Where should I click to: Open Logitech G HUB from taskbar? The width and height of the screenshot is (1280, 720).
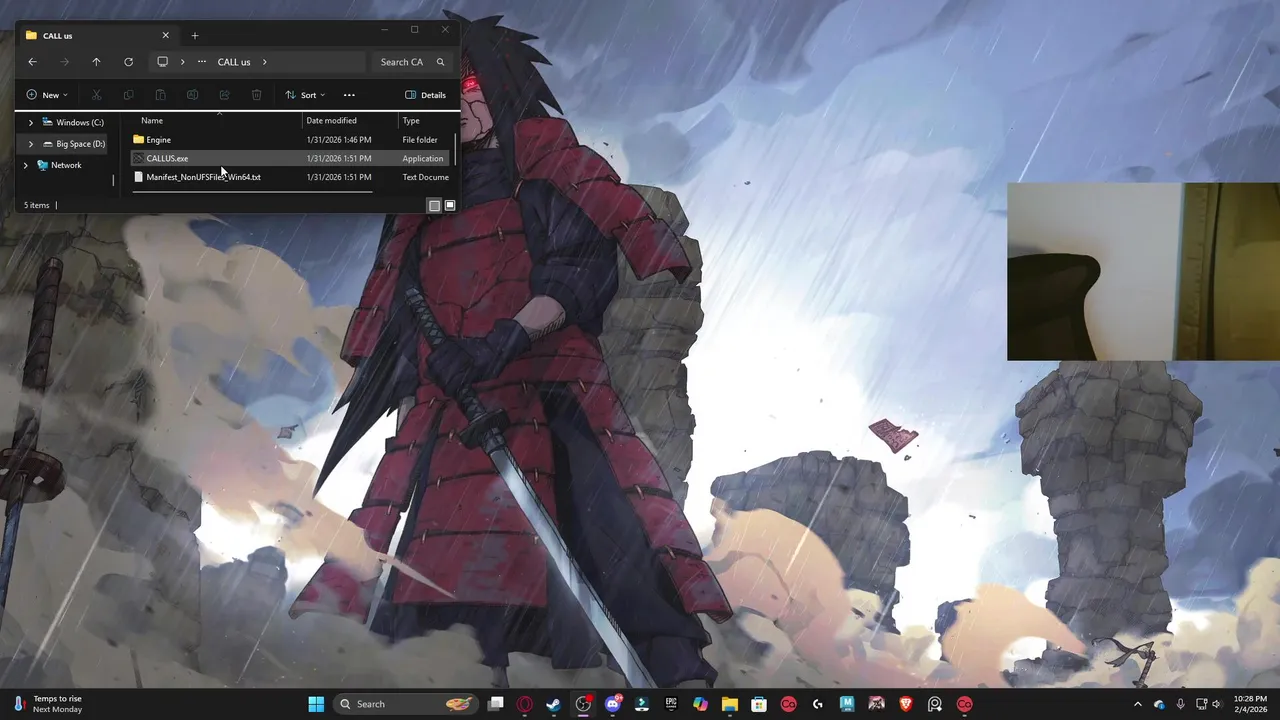click(x=818, y=704)
